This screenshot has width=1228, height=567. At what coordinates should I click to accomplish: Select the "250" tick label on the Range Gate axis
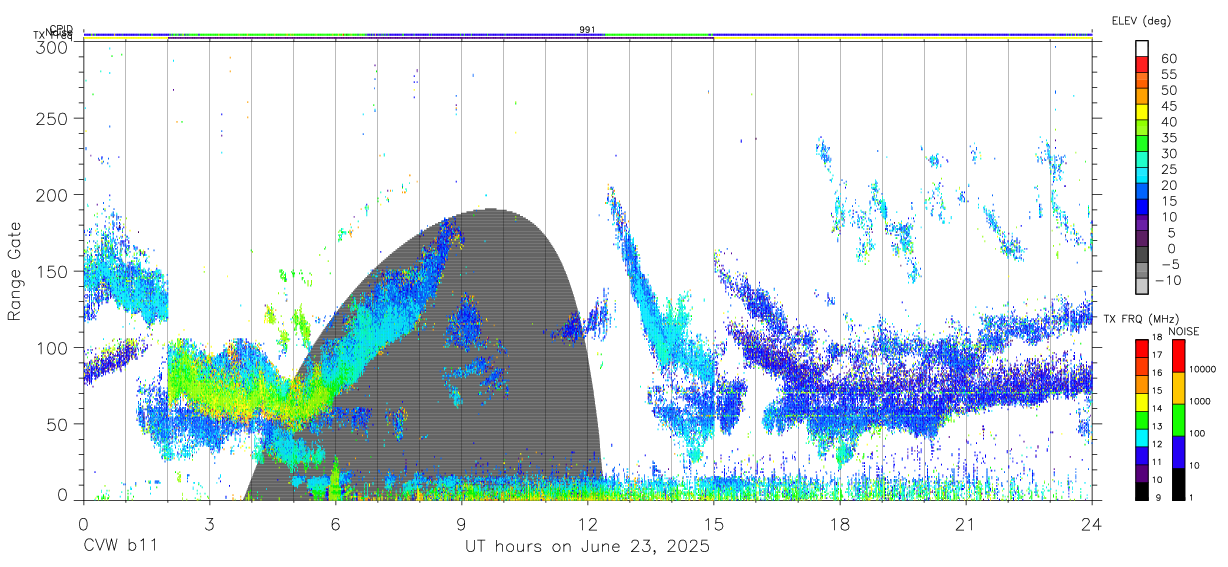pyautogui.click(x=52, y=119)
